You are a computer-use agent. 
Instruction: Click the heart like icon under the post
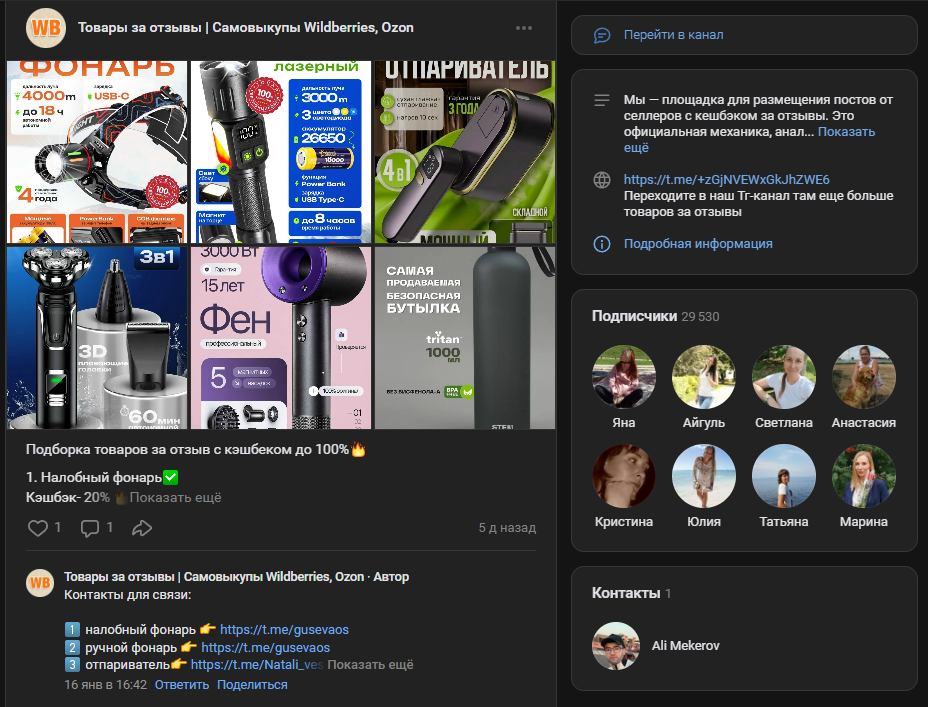click(38, 528)
